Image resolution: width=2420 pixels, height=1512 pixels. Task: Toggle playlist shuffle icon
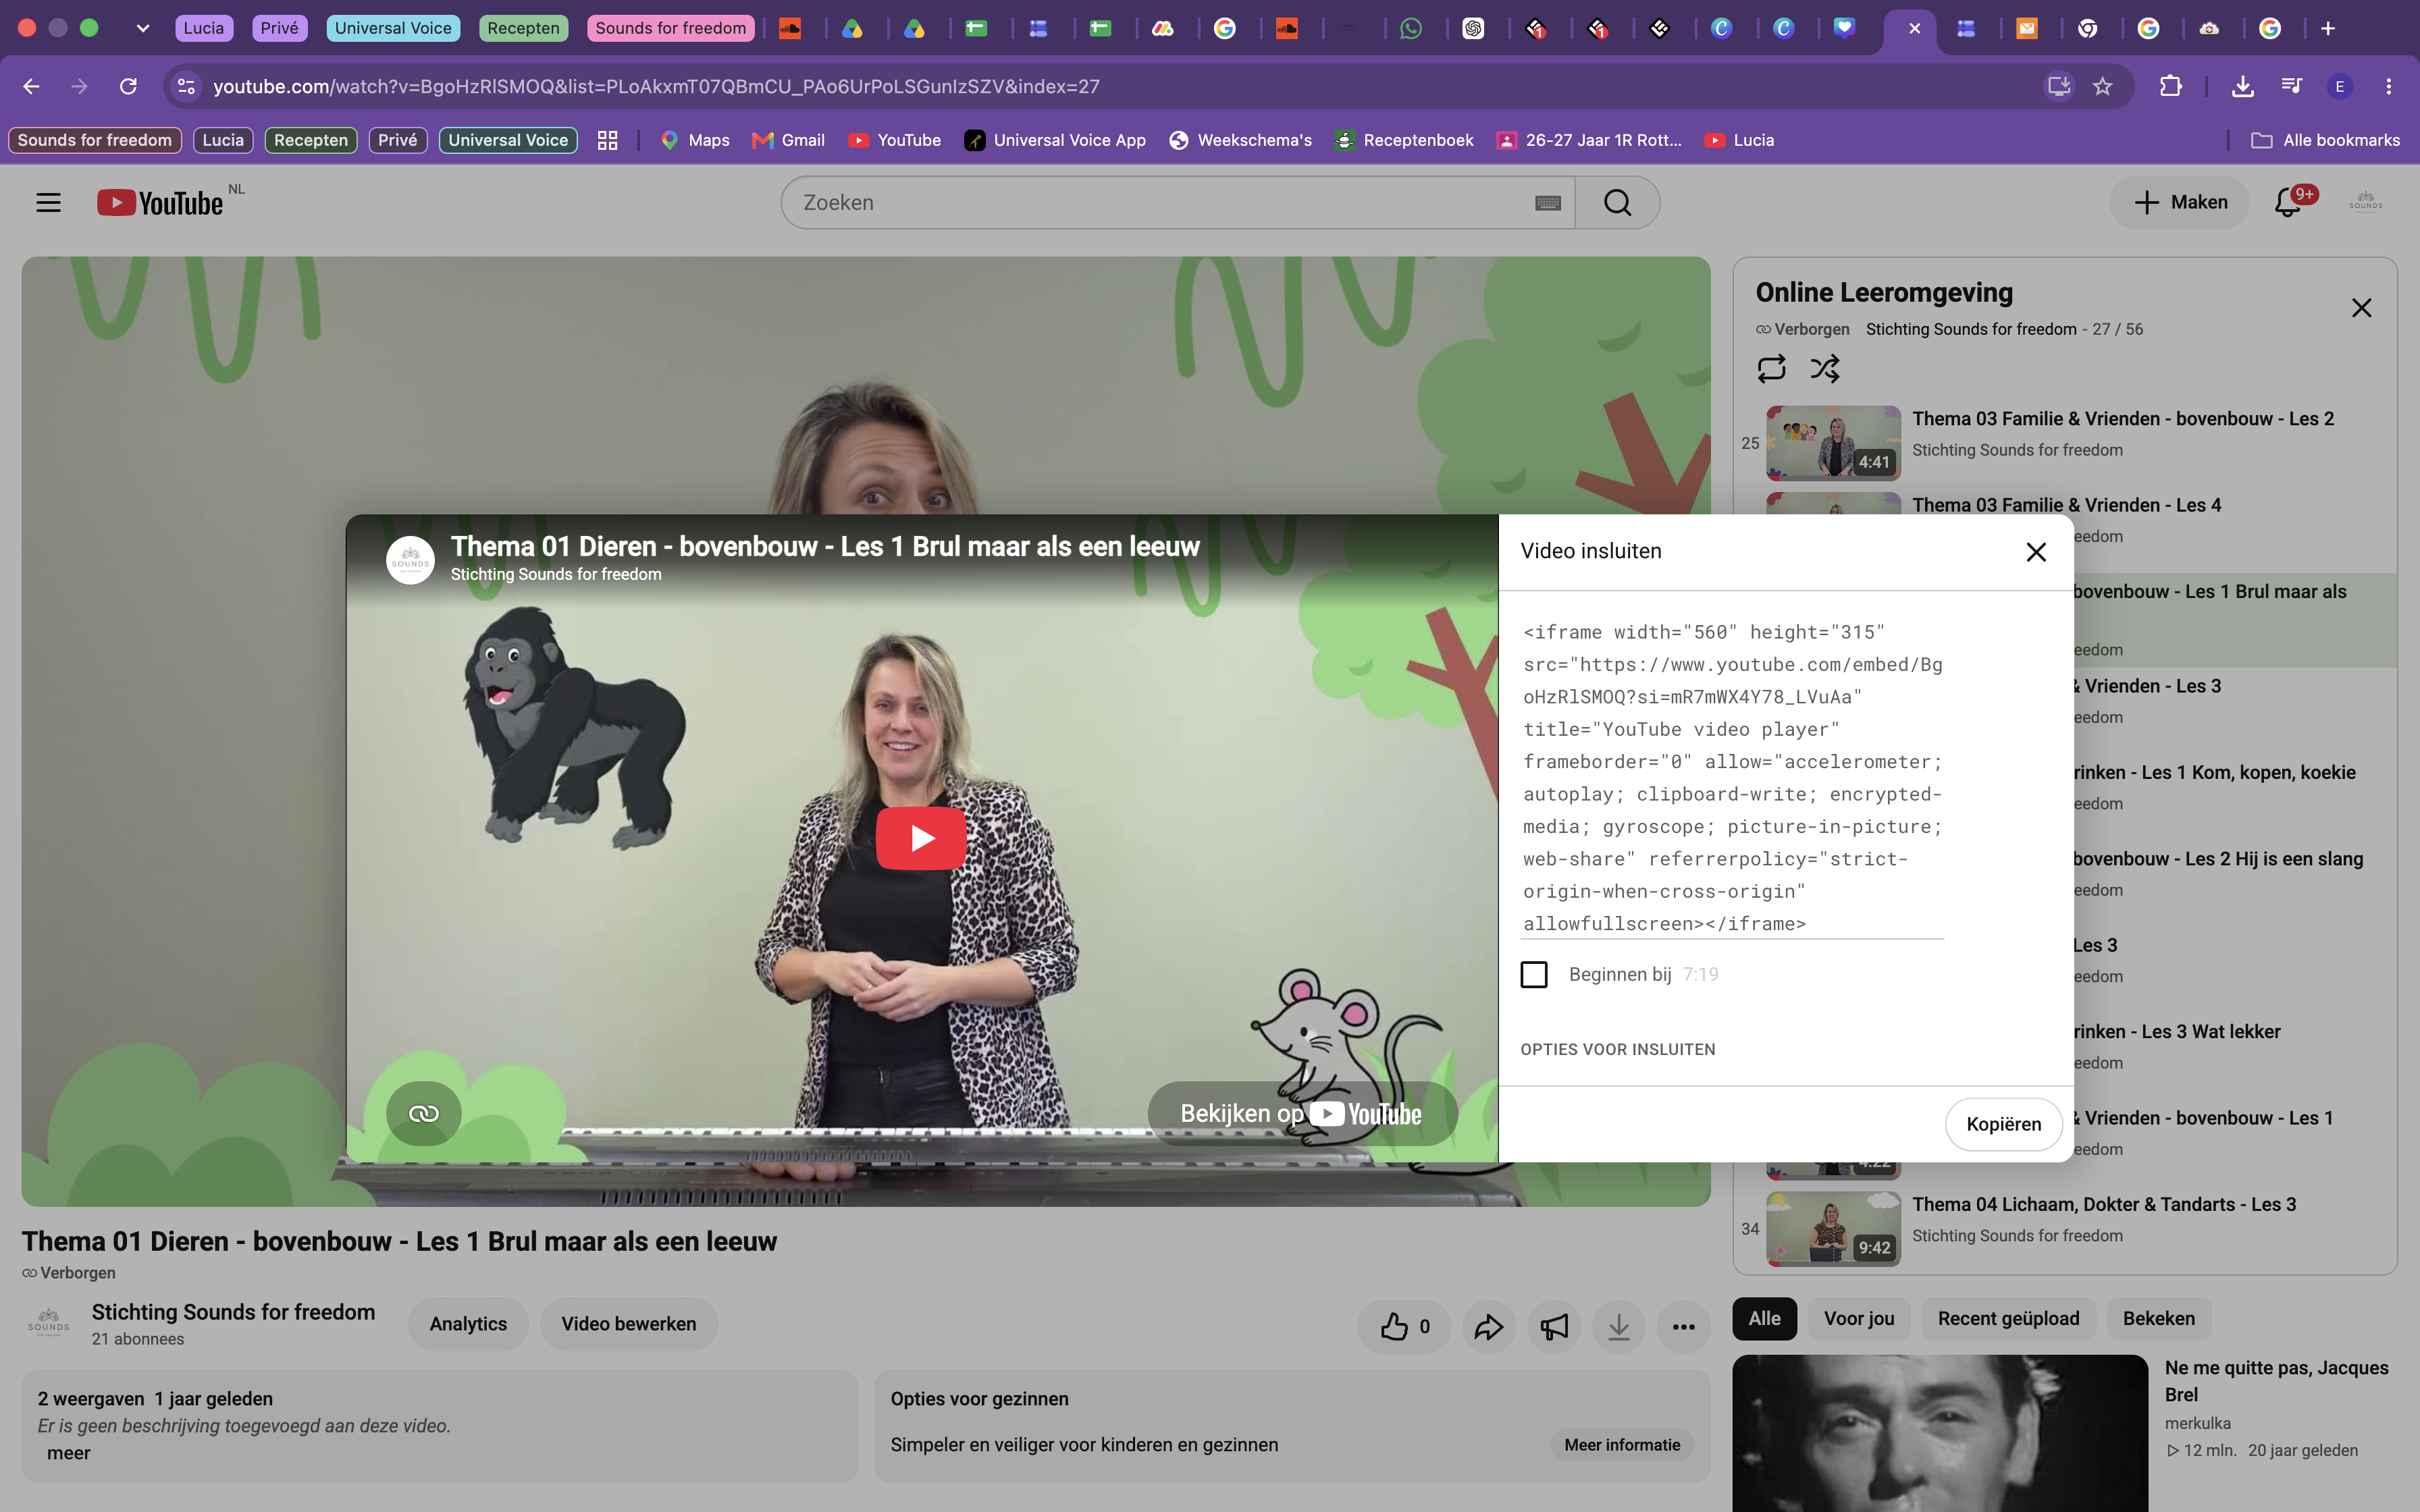pyautogui.click(x=1824, y=369)
